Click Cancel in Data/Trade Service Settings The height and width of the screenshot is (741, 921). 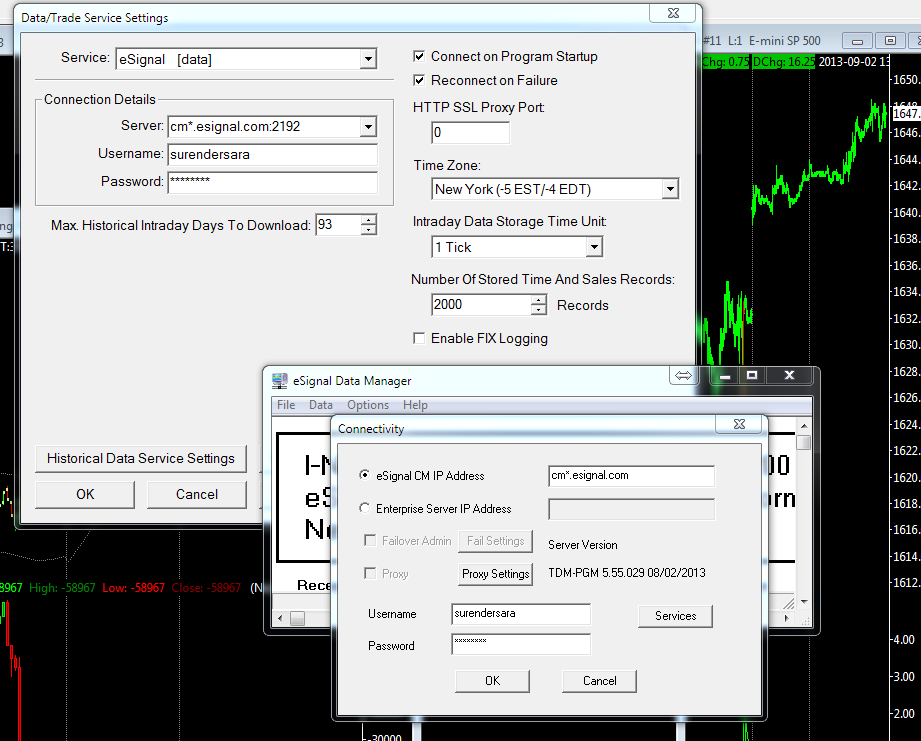click(x=197, y=494)
